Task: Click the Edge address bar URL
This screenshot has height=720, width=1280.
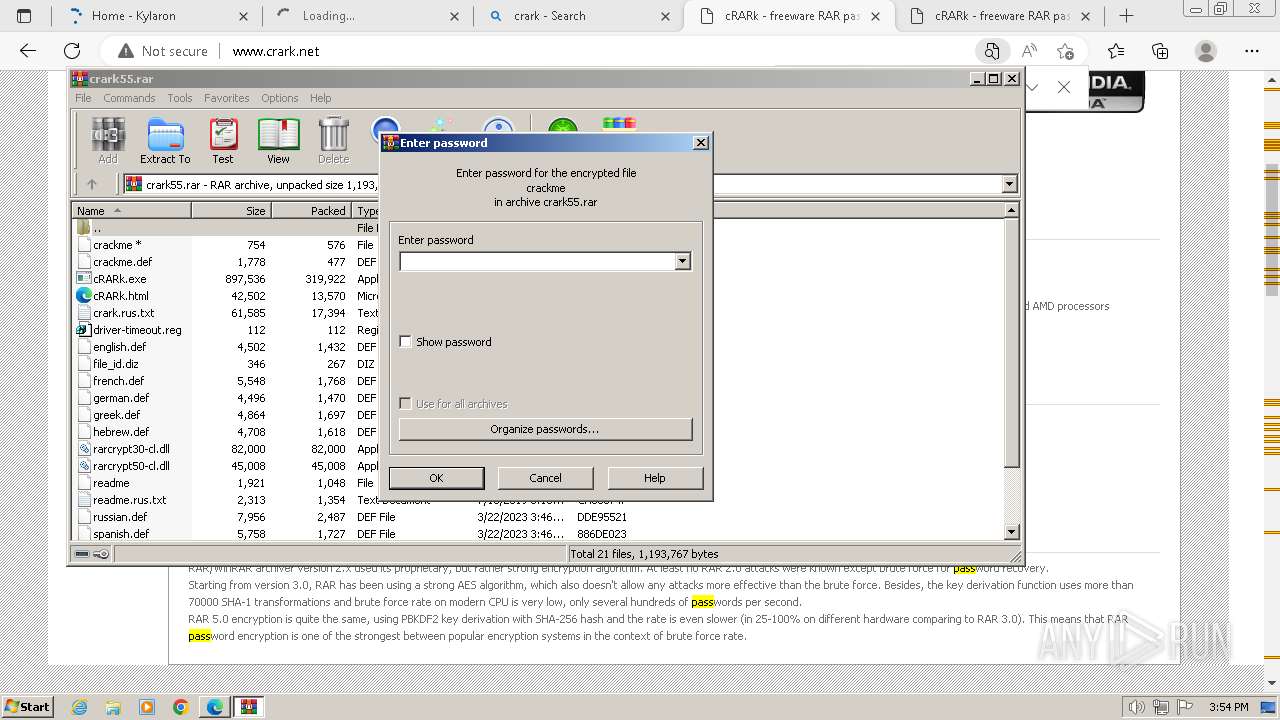Action: click(x=276, y=51)
